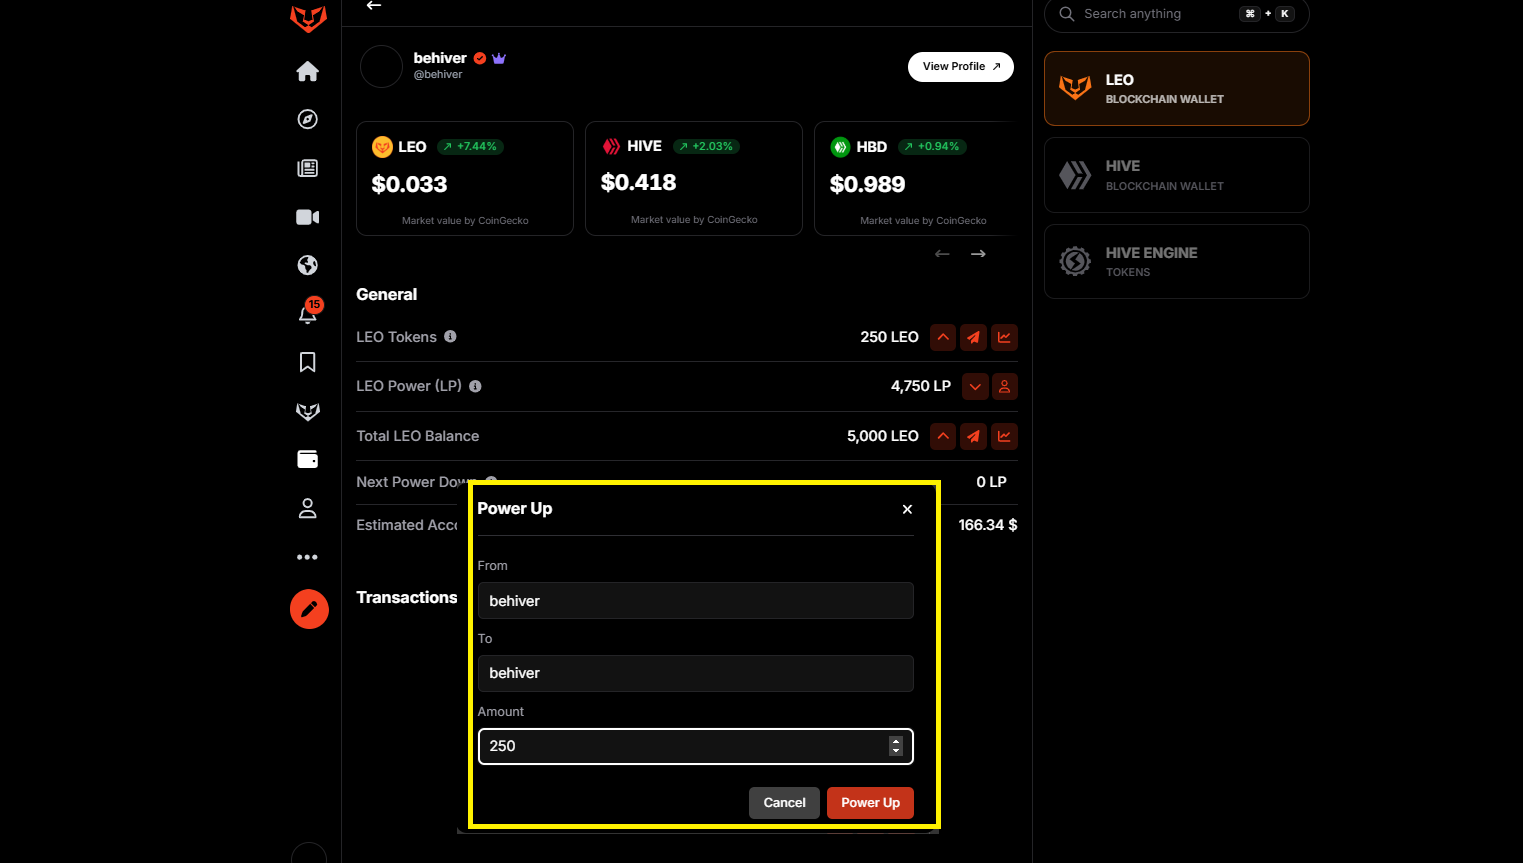
Task: Select the HIVE Blockchain Wallet tab
Action: point(1177,175)
